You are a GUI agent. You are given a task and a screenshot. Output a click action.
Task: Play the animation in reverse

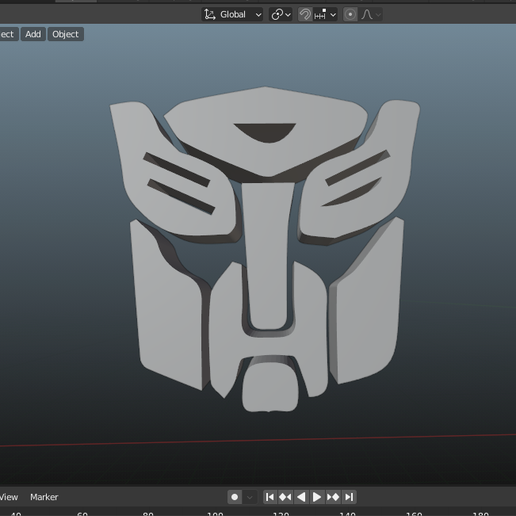(x=301, y=497)
